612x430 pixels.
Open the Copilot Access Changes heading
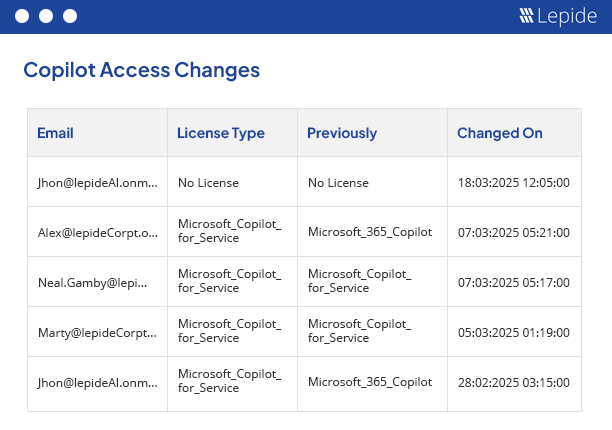(x=142, y=70)
